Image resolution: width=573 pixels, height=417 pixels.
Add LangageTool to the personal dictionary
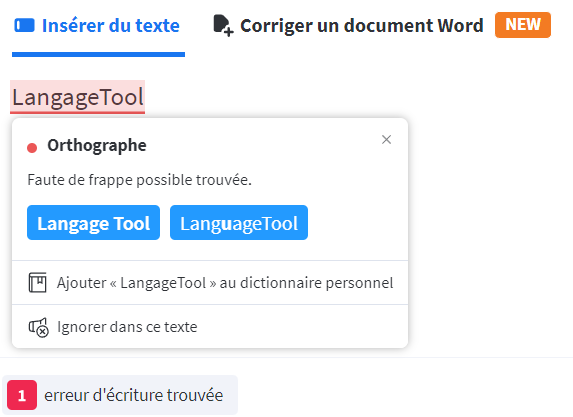[210, 283]
